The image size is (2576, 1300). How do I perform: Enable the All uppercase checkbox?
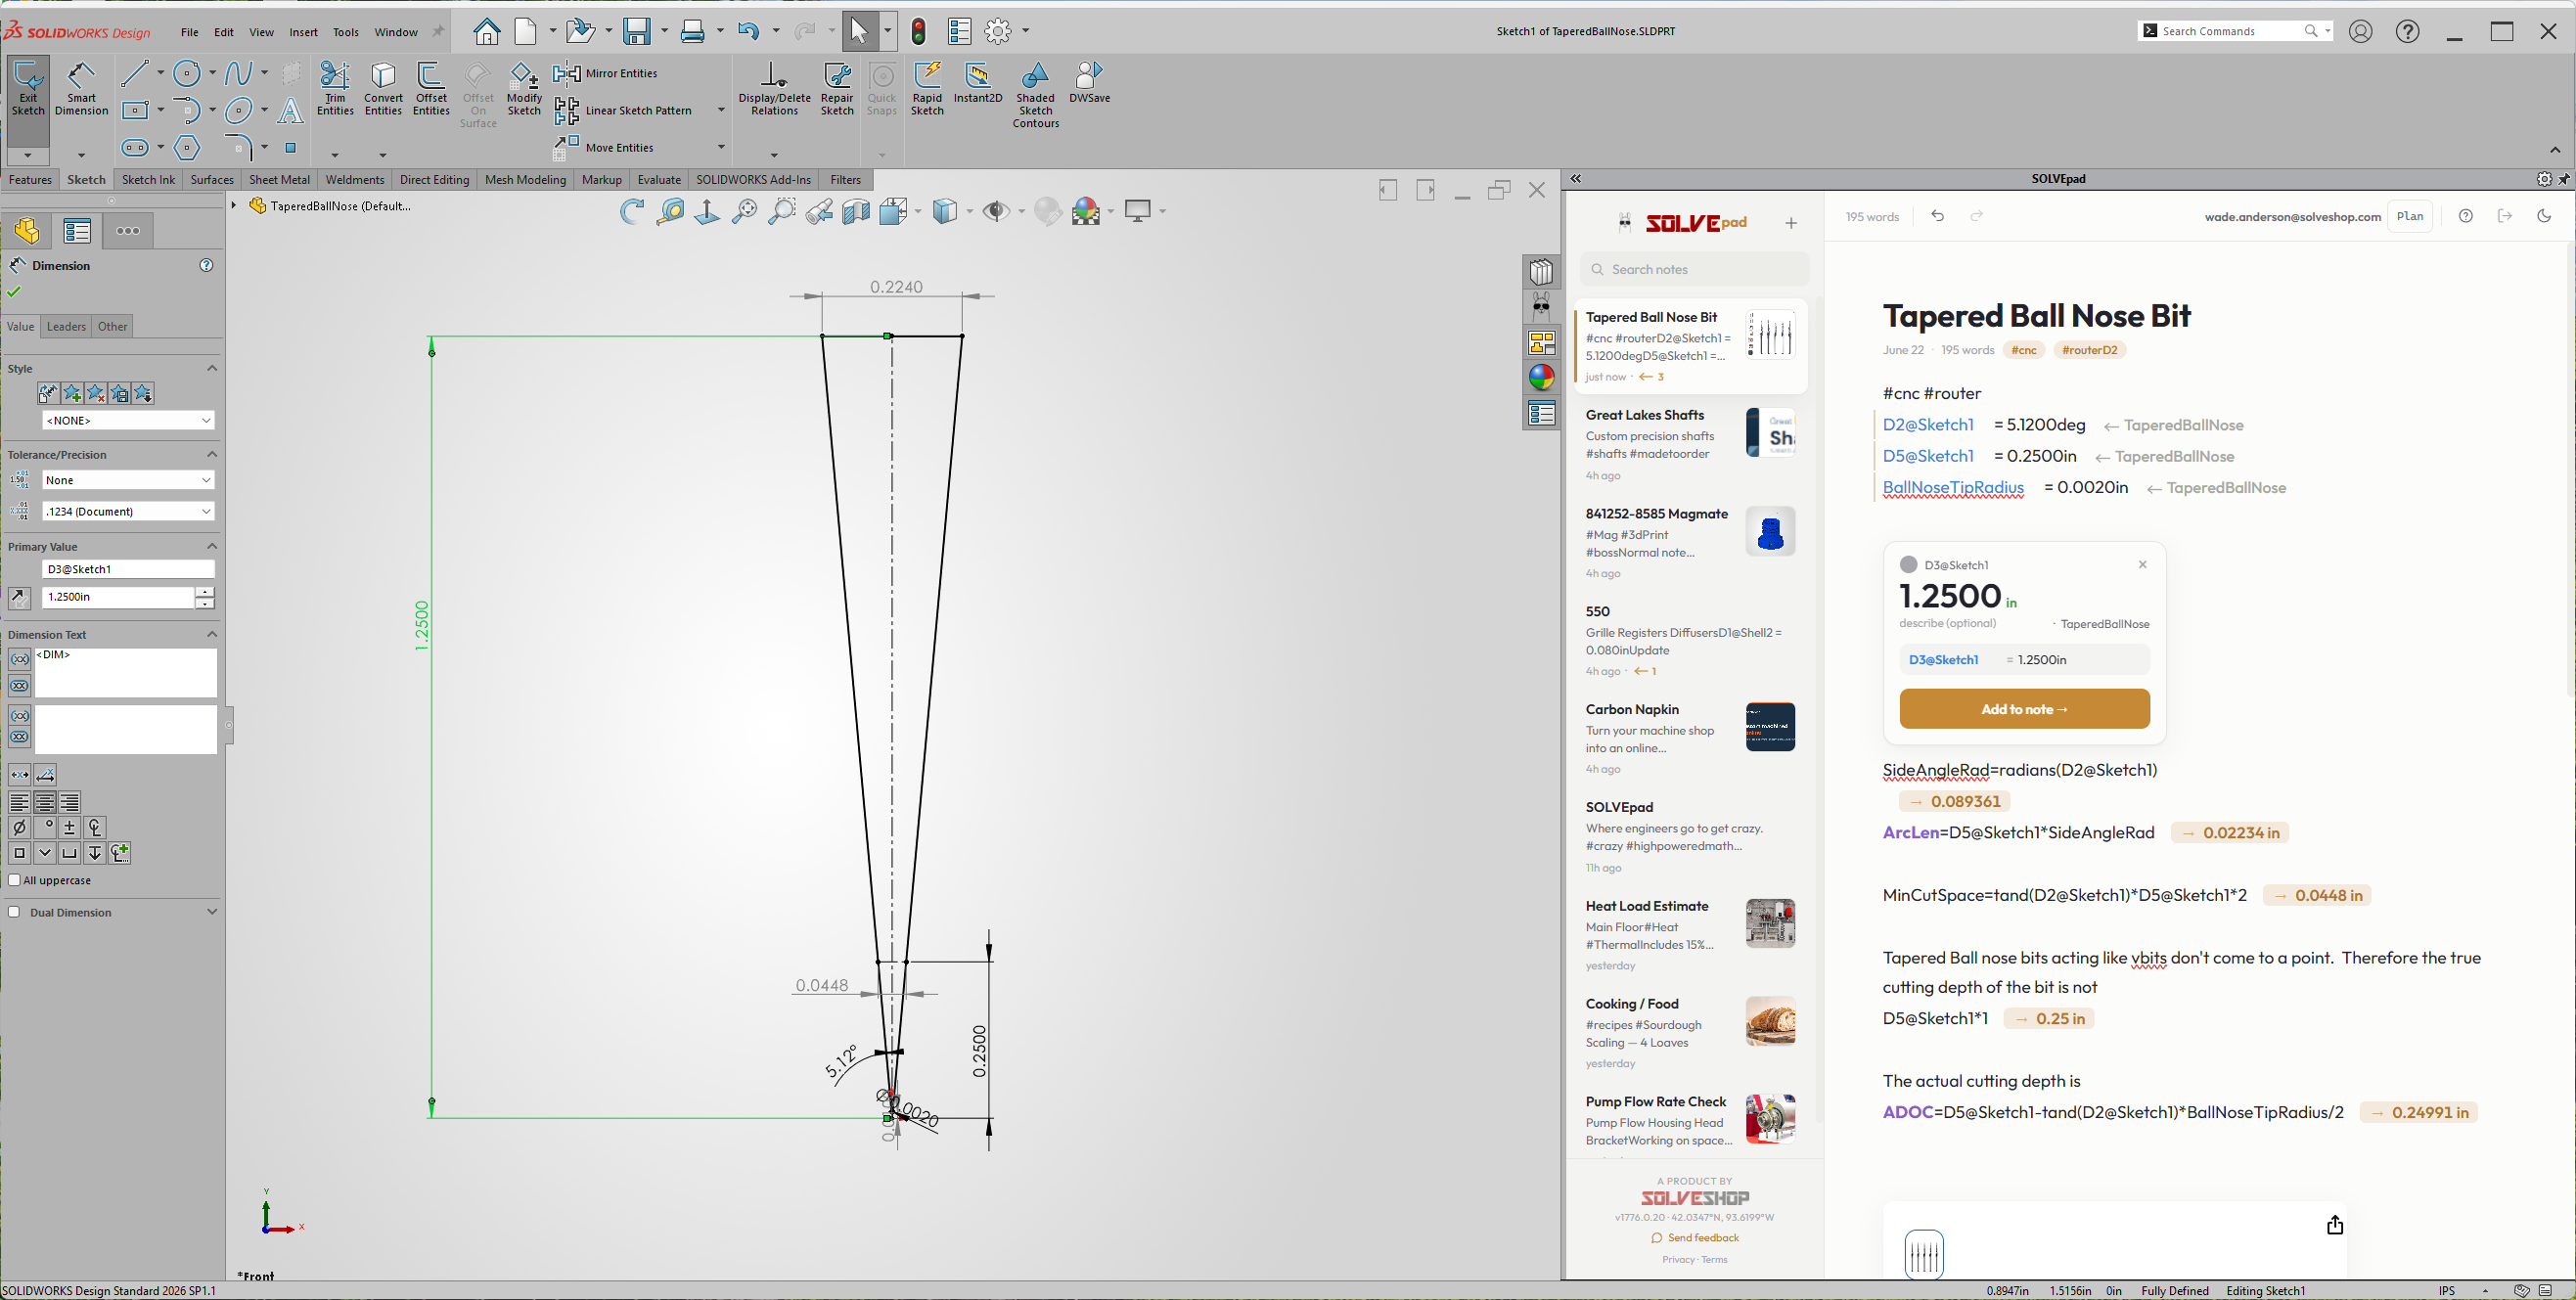tap(14, 880)
